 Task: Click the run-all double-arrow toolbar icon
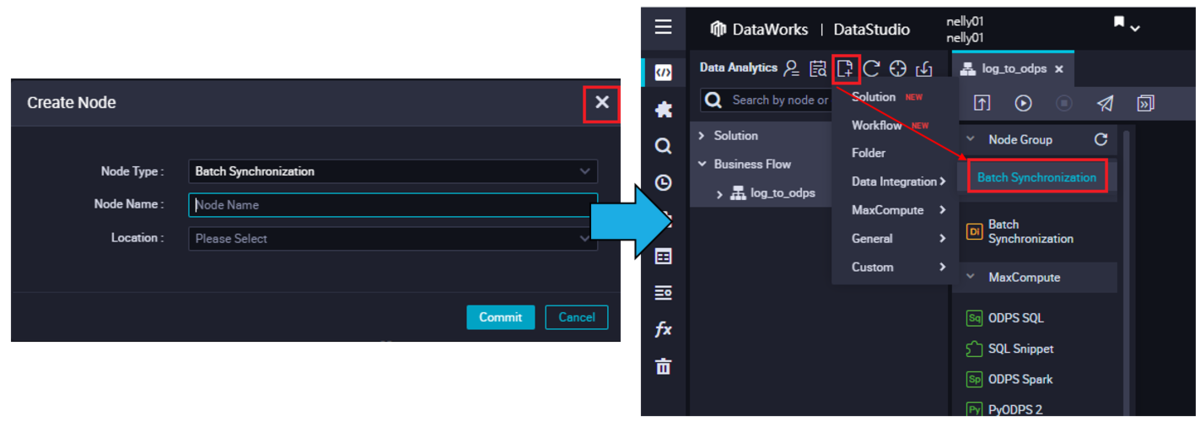tap(1146, 103)
